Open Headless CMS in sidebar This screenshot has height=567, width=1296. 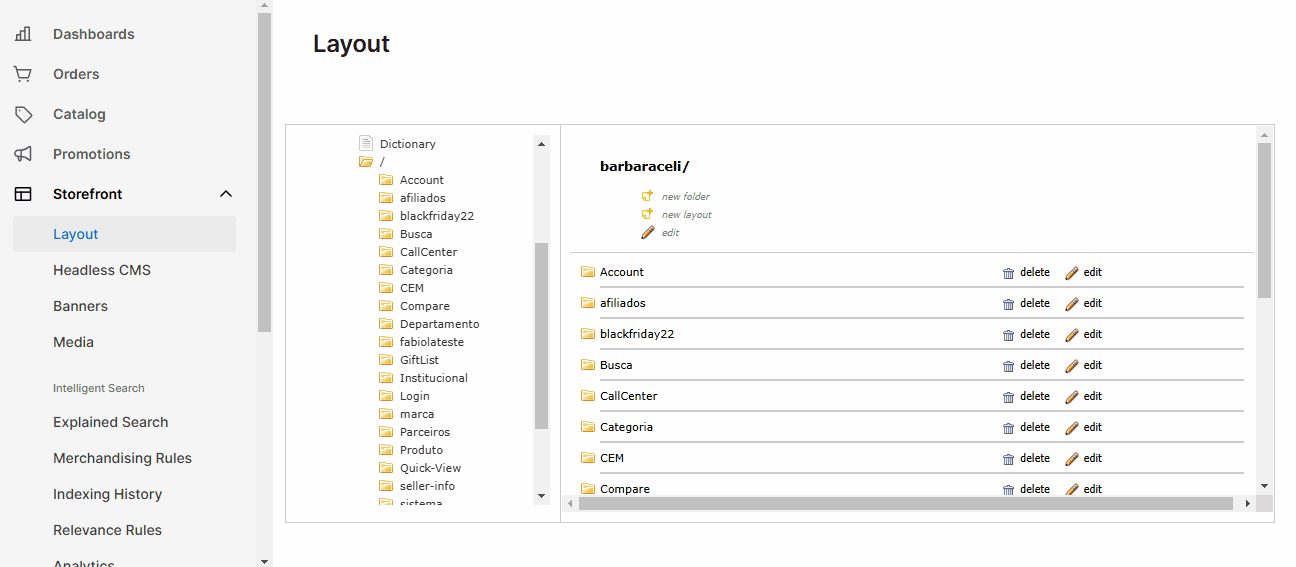point(102,270)
